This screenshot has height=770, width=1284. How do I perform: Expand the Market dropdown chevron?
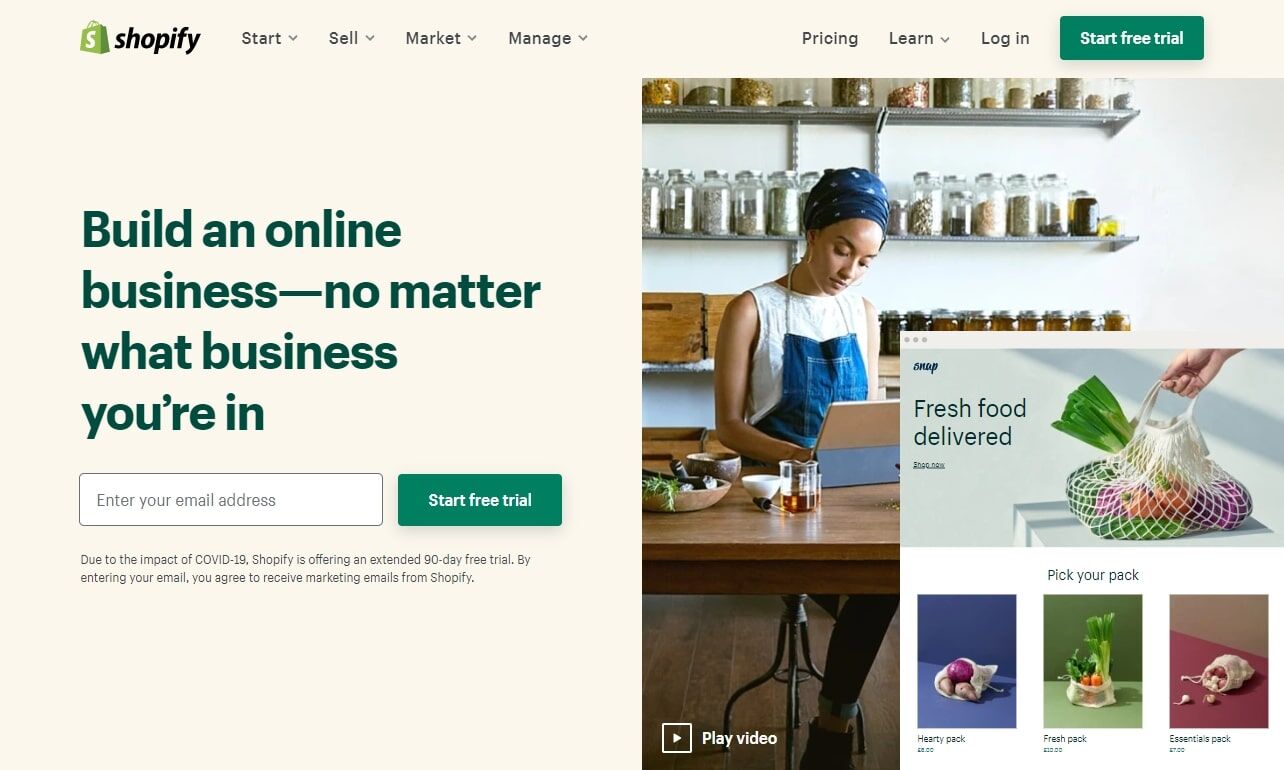point(472,38)
